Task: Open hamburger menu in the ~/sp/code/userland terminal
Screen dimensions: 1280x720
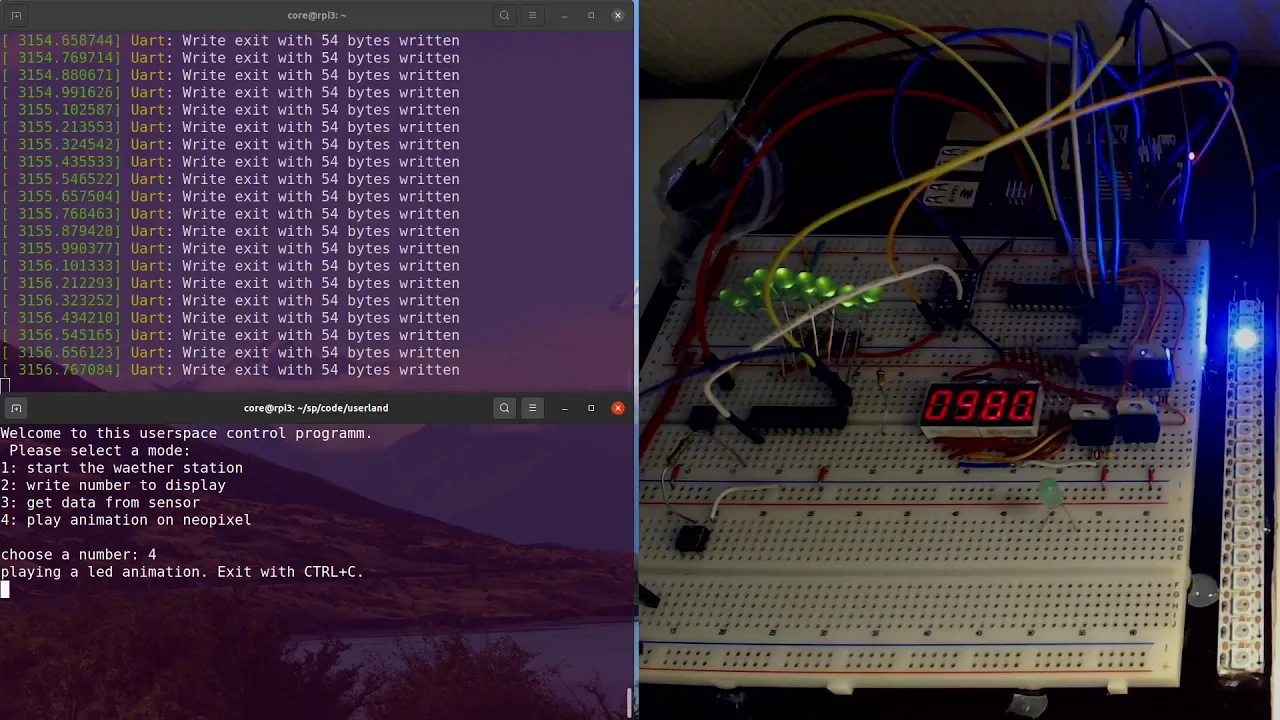Action: [532, 408]
